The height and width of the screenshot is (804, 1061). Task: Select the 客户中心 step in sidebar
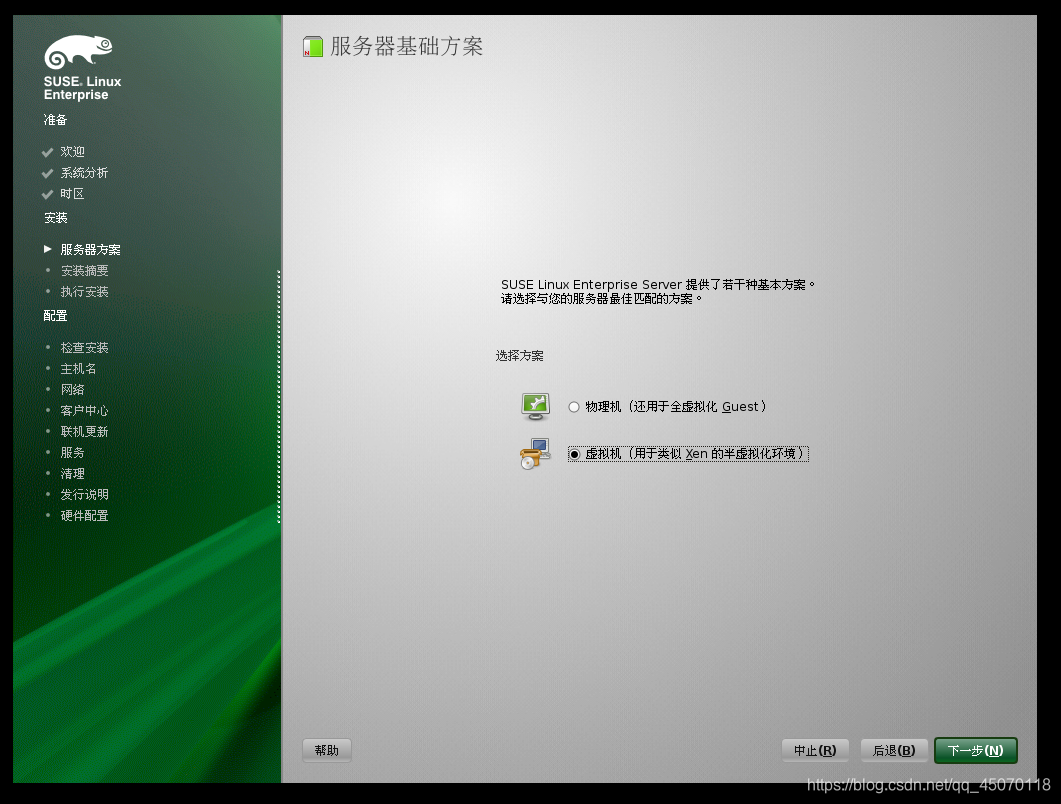[x=84, y=411]
